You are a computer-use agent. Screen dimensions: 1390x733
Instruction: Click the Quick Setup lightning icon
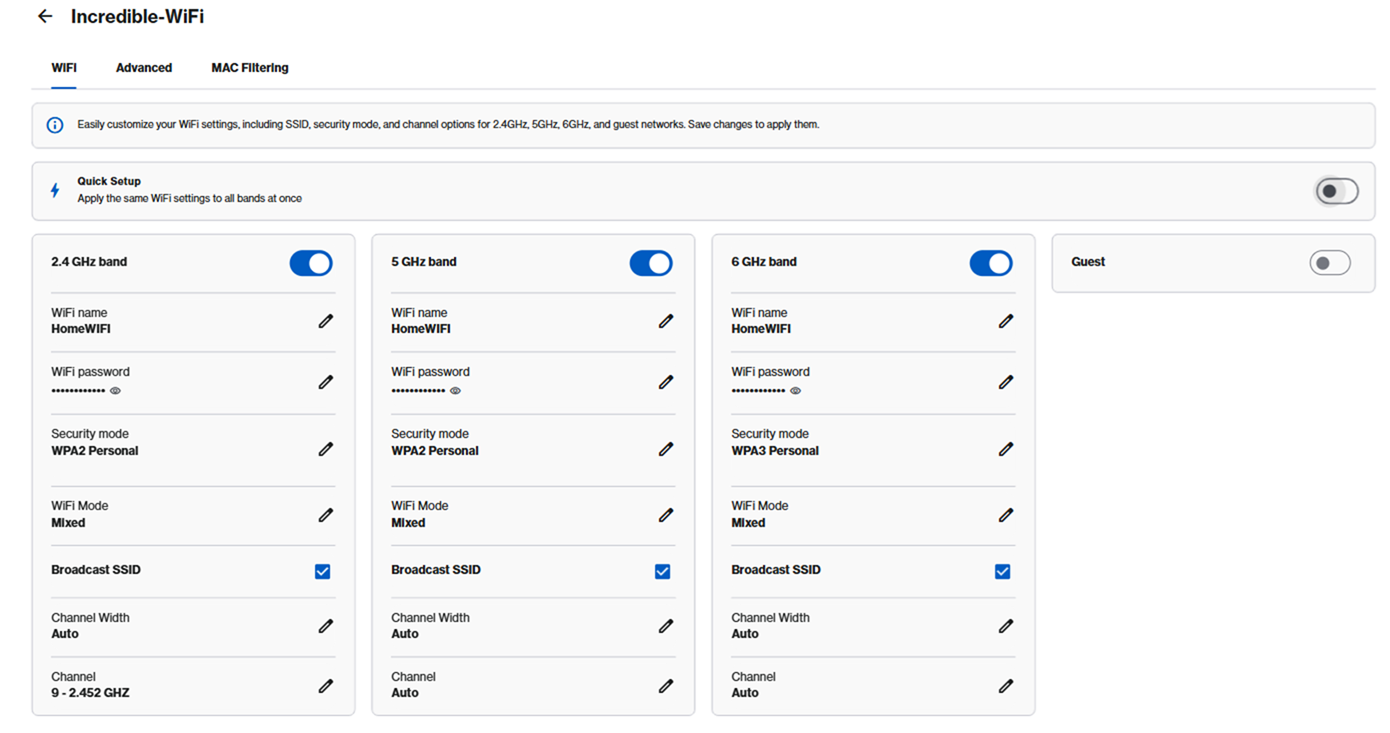tap(55, 190)
